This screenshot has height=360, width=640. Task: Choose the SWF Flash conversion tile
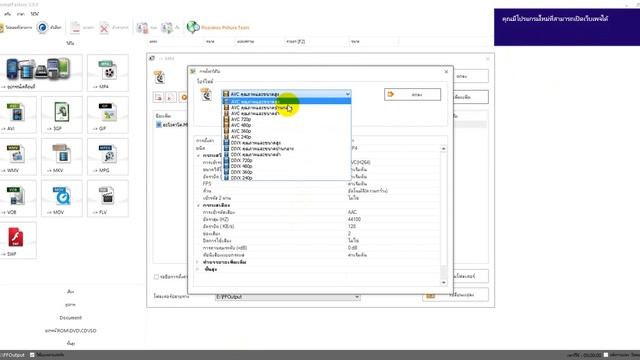click(x=18, y=240)
